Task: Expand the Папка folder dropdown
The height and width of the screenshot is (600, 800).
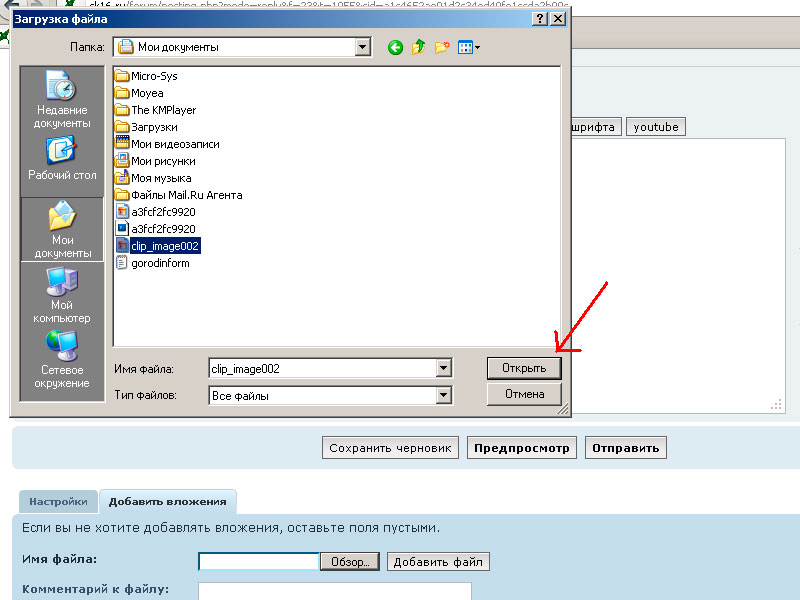Action: pyautogui.click(x=362, y=47)
